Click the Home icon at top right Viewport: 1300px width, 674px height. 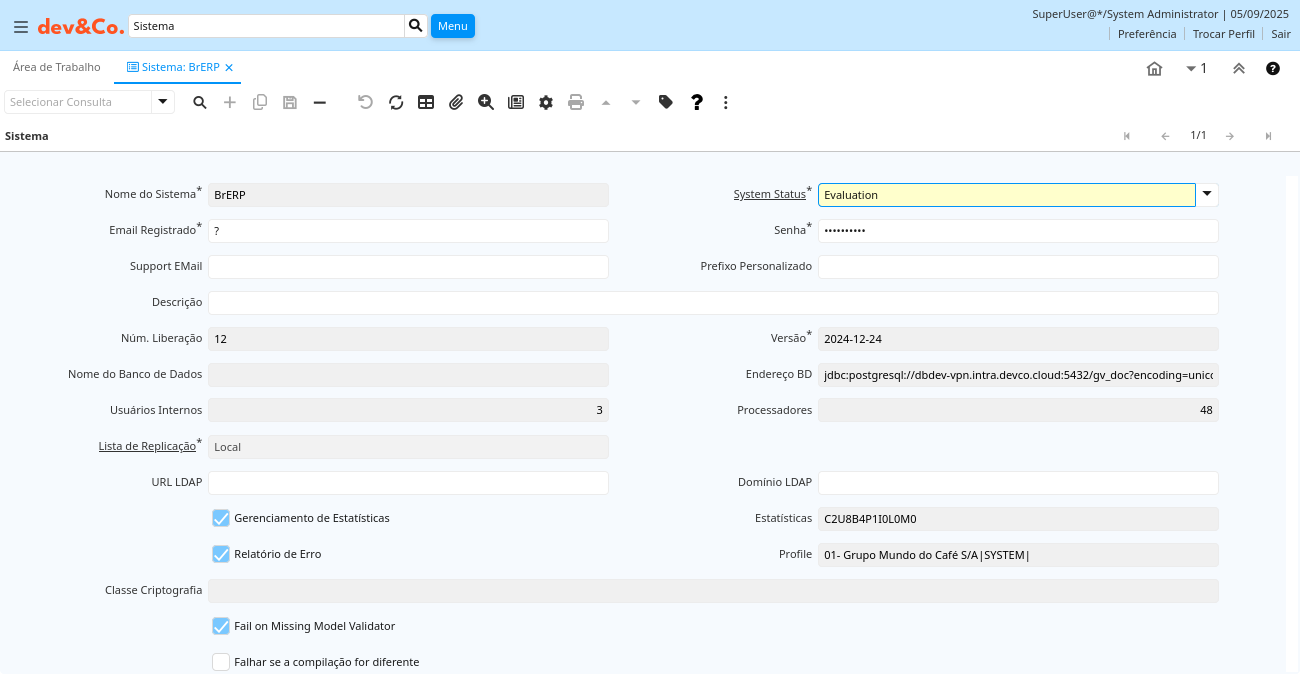click(1154, 69)
